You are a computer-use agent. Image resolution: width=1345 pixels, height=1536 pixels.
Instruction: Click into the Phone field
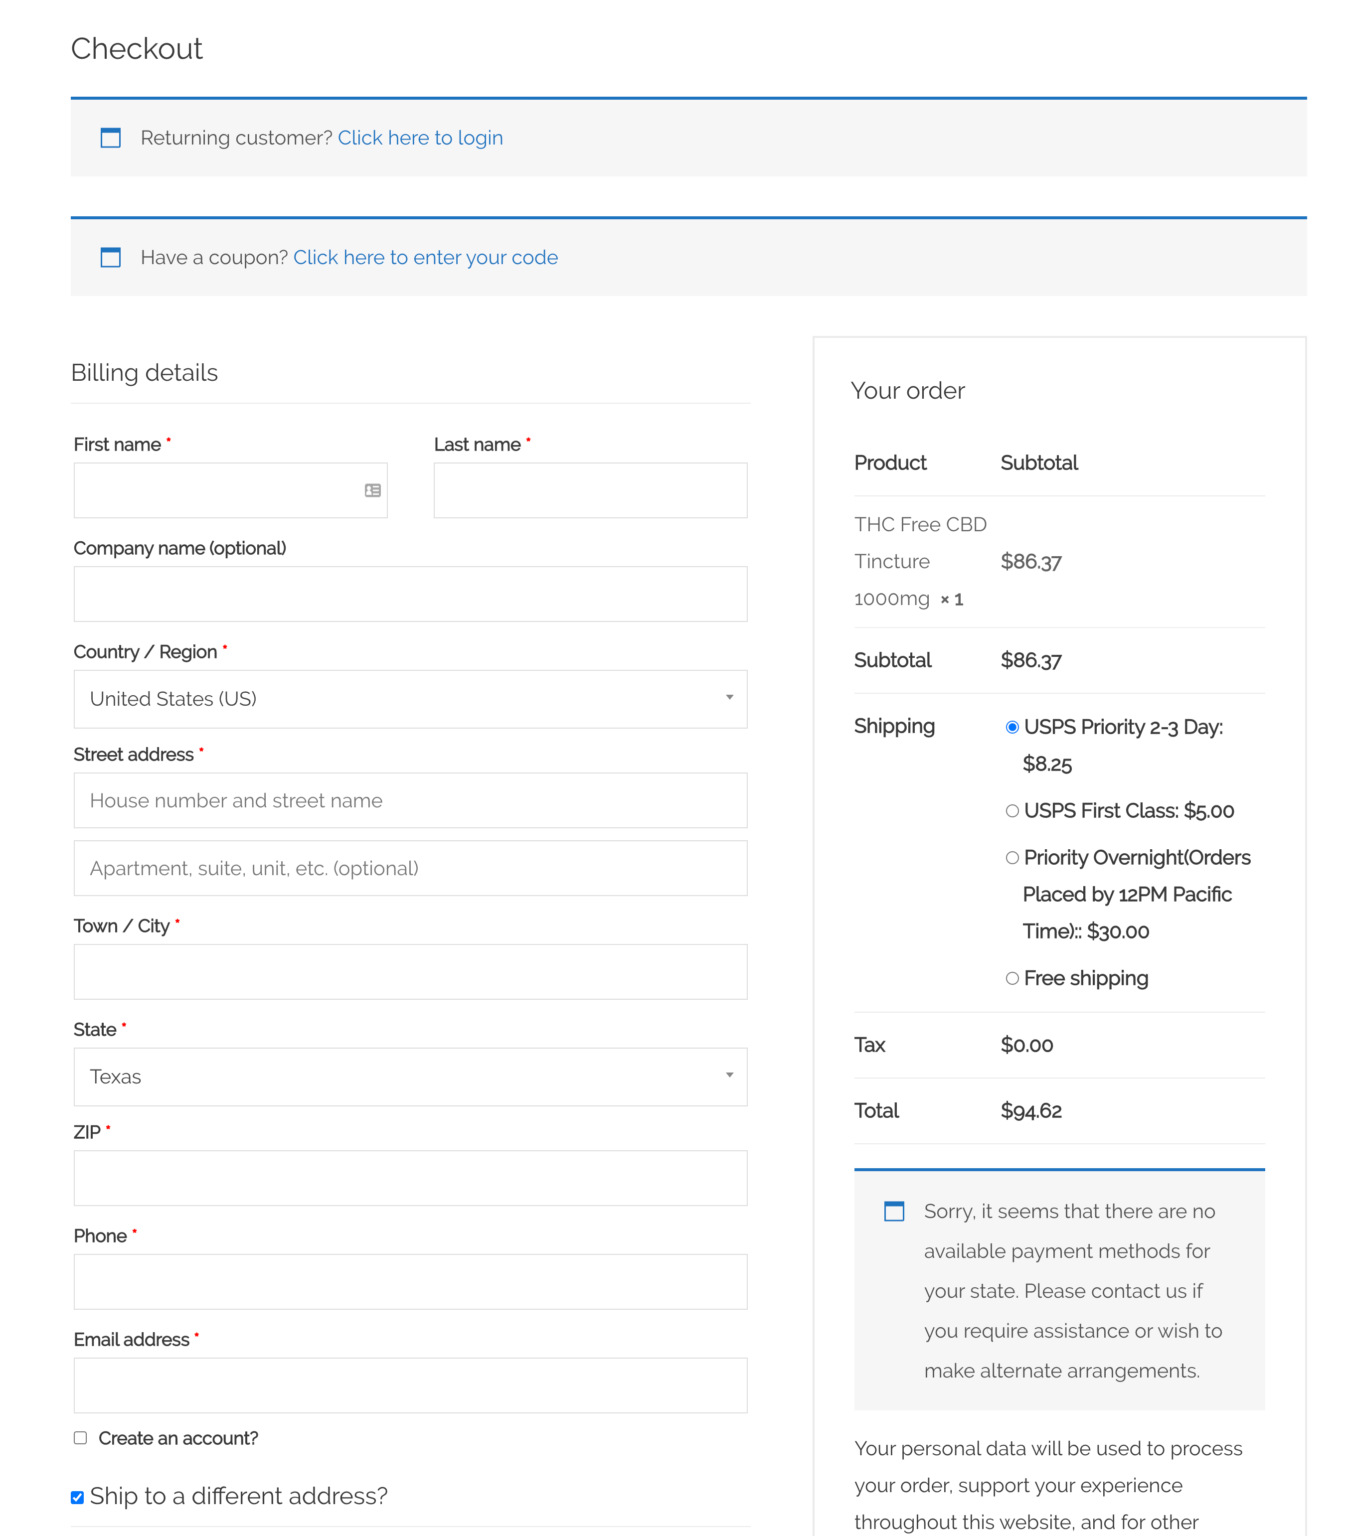[x=410, y=1282]
